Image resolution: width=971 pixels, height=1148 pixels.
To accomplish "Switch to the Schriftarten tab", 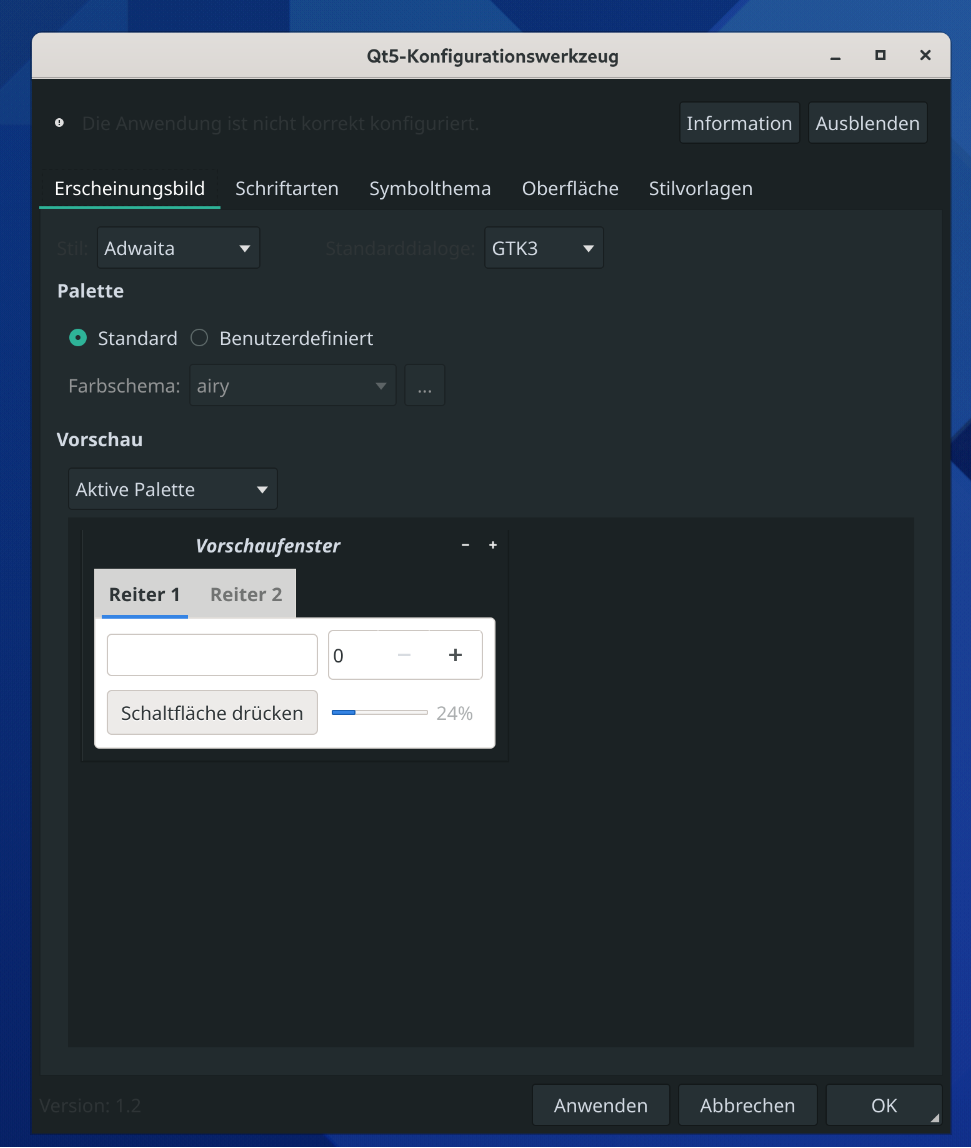I will (x=287, y=188).
